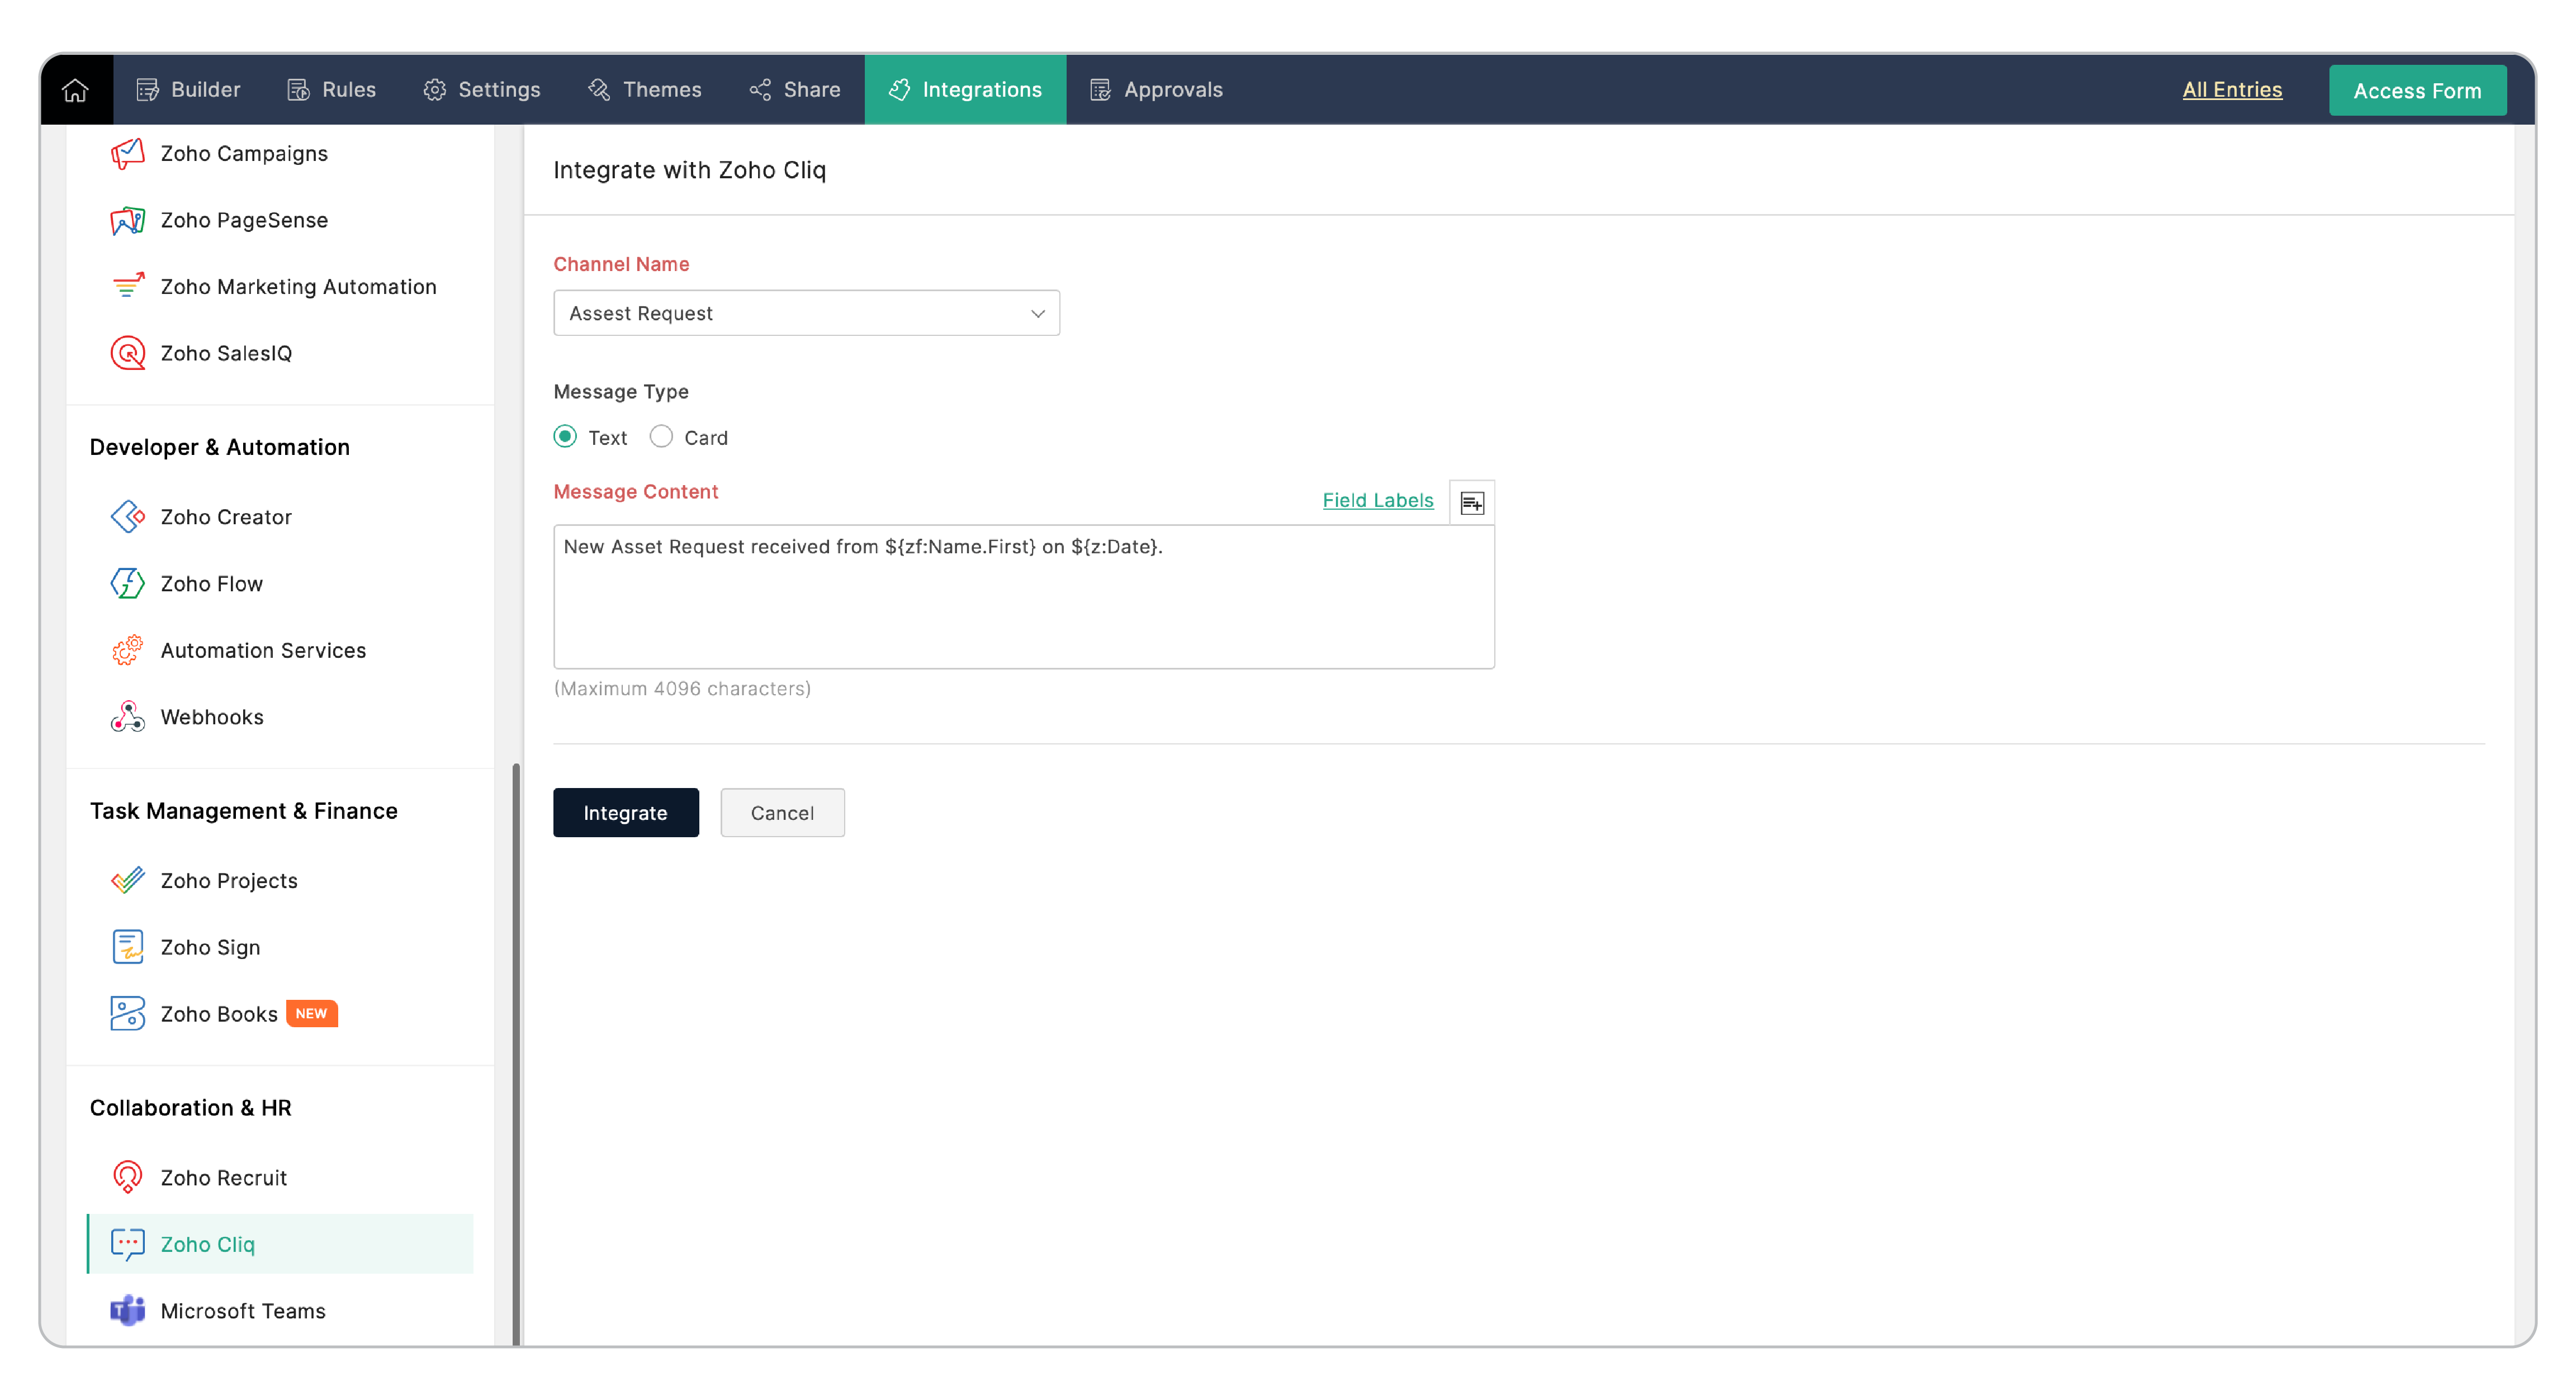Select the Text message type radio
The height and width of the screenshot is (1400, 2576).
(x=565, y=437)
